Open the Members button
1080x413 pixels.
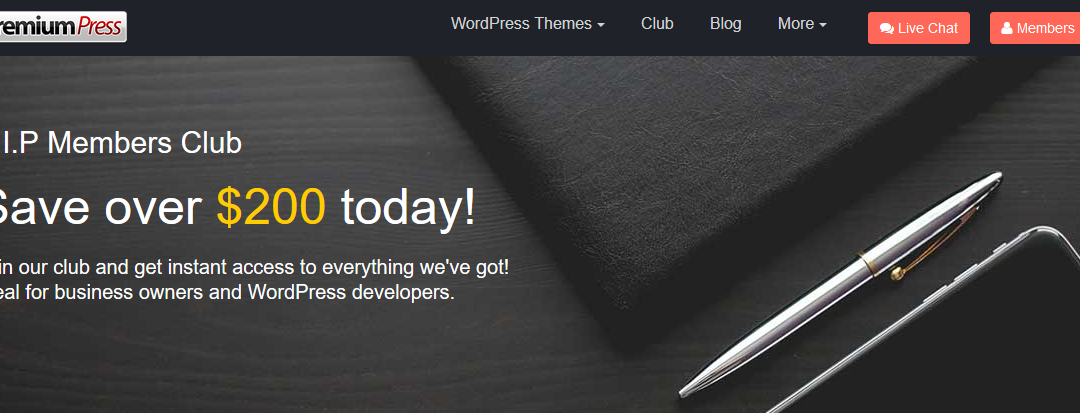tap(1035, 28)
